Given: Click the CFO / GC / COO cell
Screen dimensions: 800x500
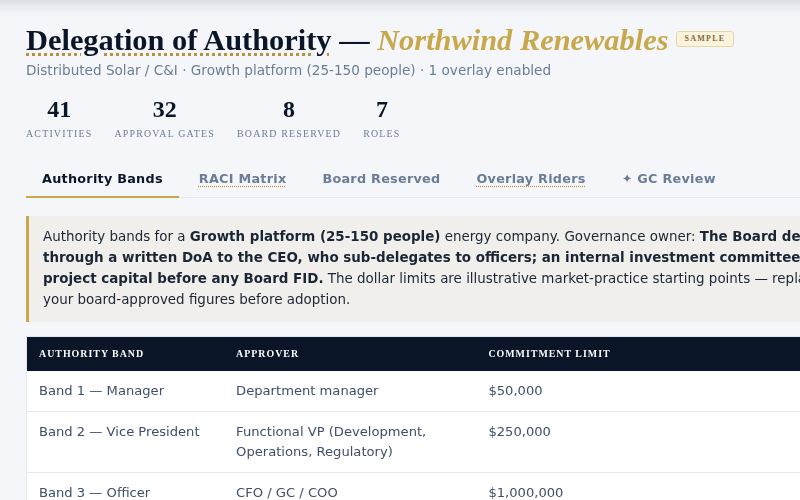Looking at the screenshot, I should (x=286, y=492).
